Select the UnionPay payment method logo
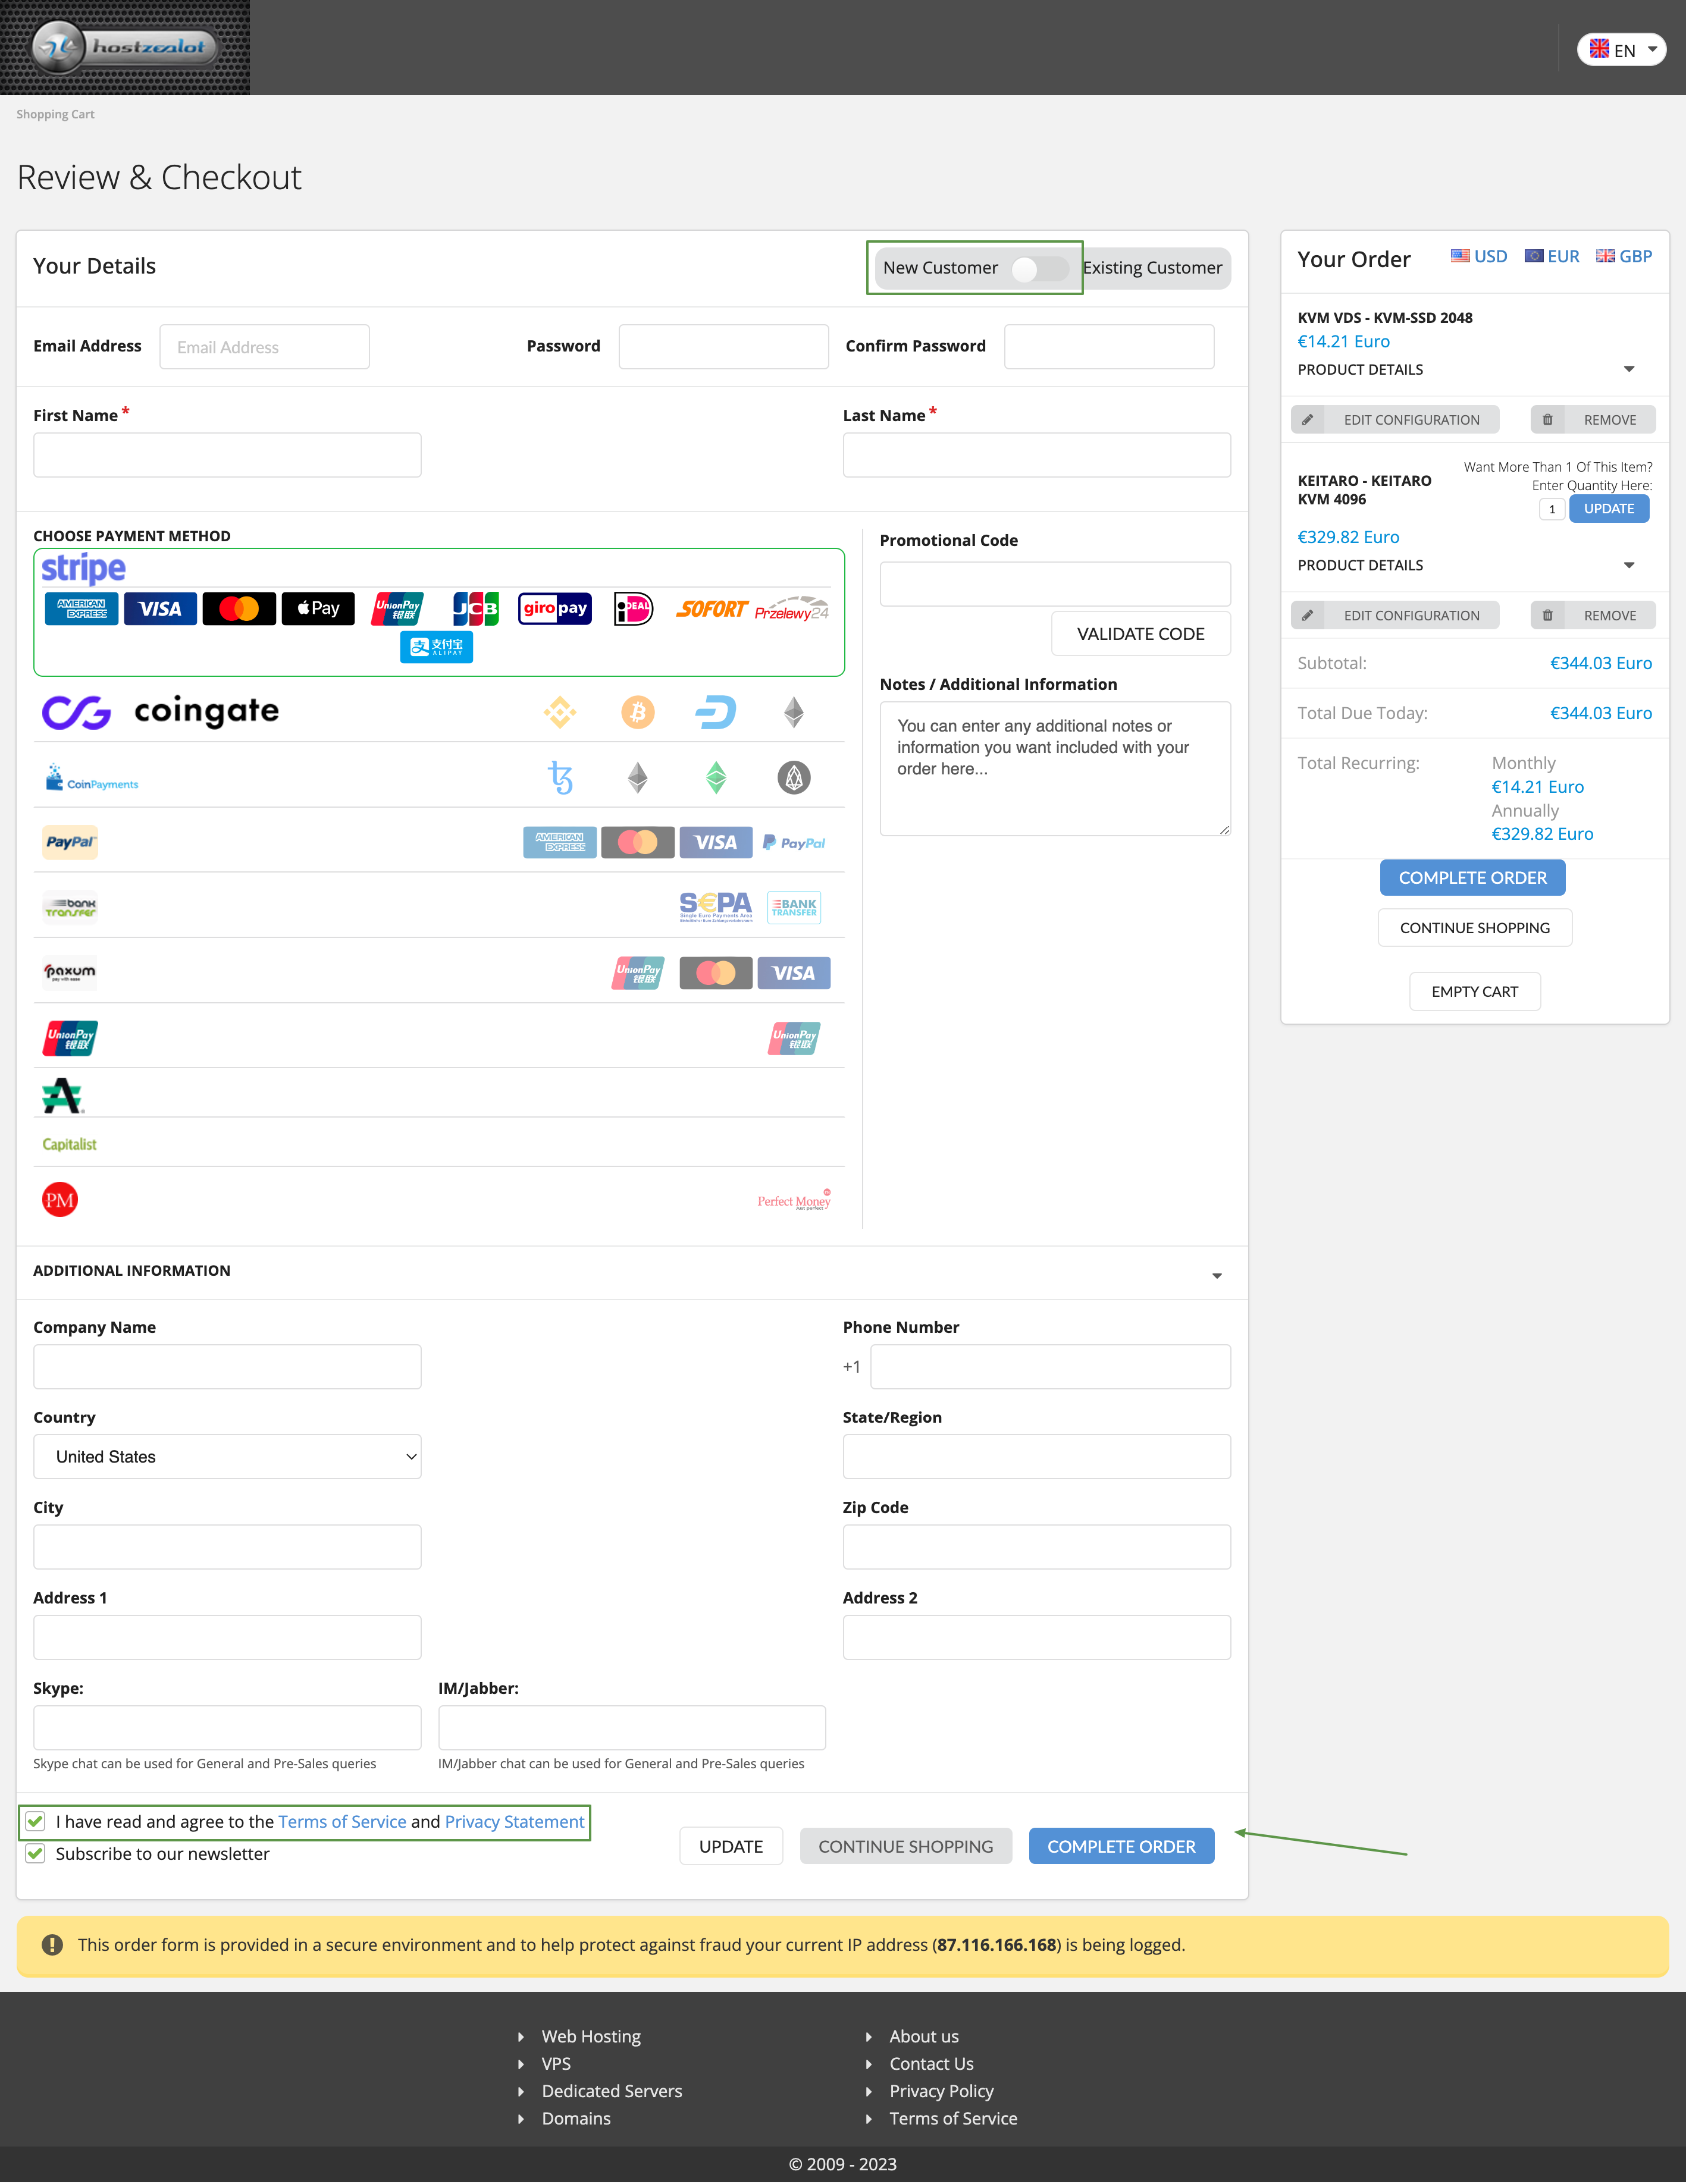This screenshot has width=1686, height=2184. (x=70, y=1038)
